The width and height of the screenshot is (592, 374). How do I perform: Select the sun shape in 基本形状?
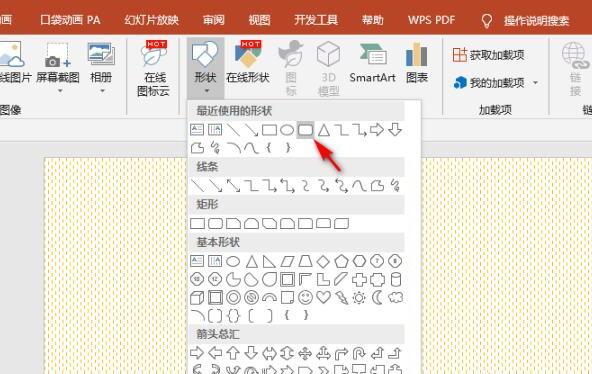[x=359, y=298]
